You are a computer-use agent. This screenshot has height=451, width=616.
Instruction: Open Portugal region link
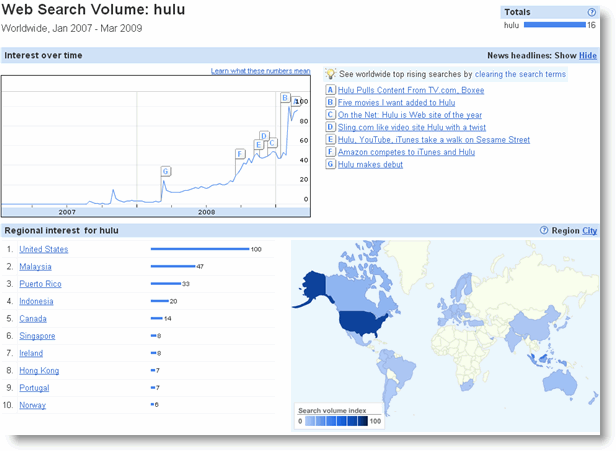coord(34,388)
